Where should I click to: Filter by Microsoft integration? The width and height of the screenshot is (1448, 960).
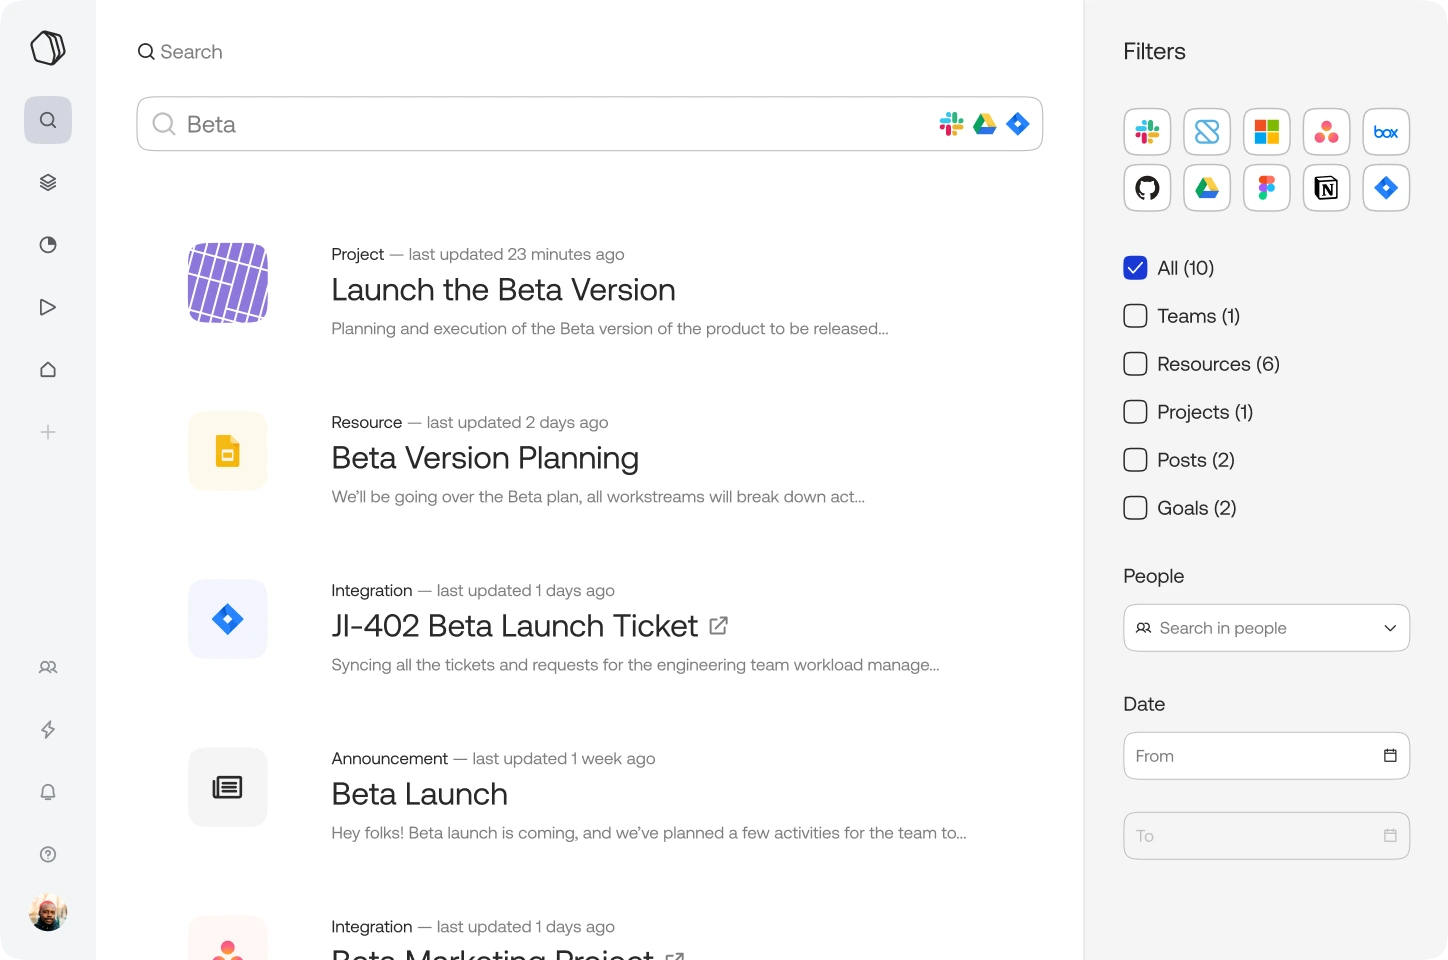click(1267, 132)
